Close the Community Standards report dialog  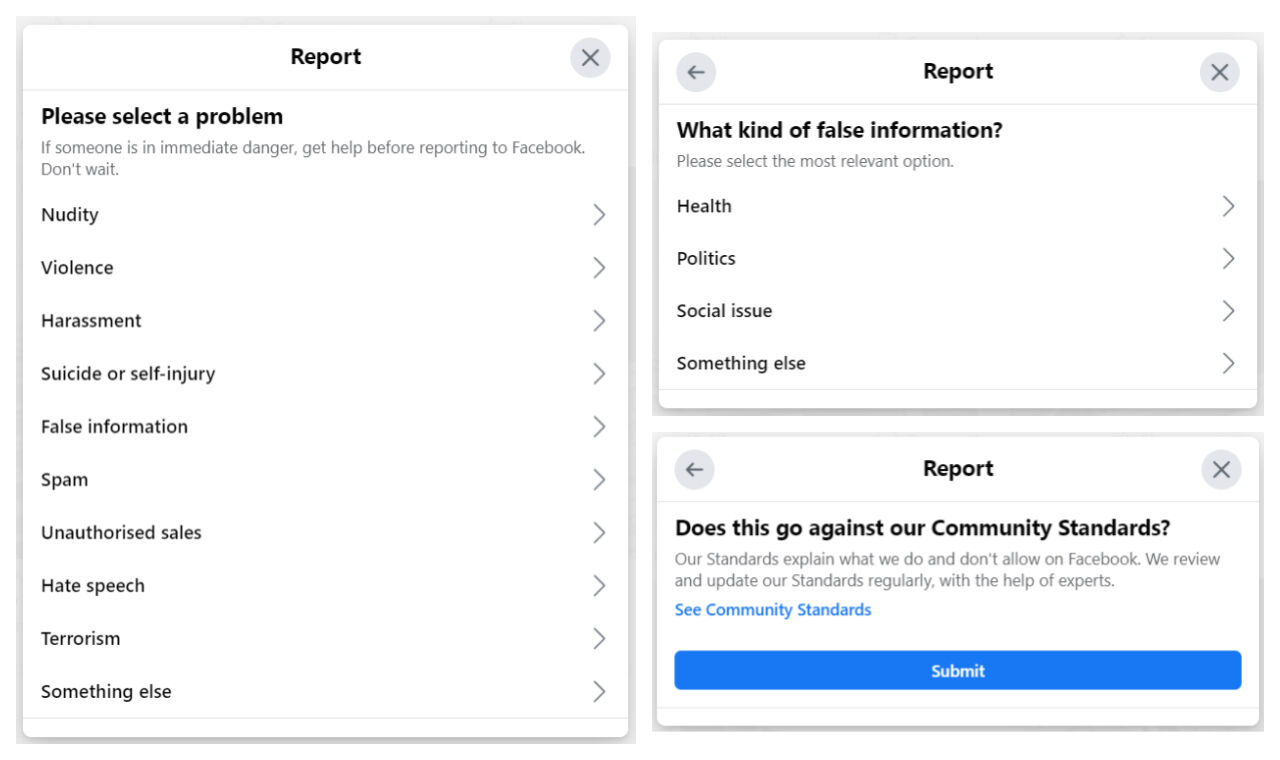pos(1221,470)
